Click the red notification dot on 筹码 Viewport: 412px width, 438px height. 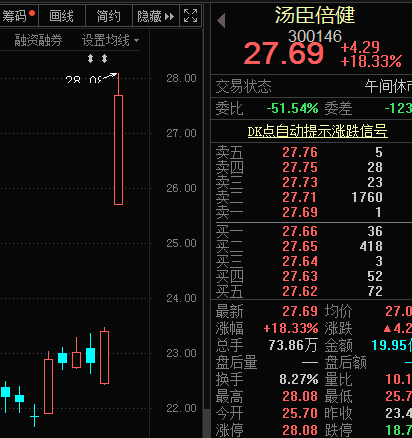coord(32,13)
